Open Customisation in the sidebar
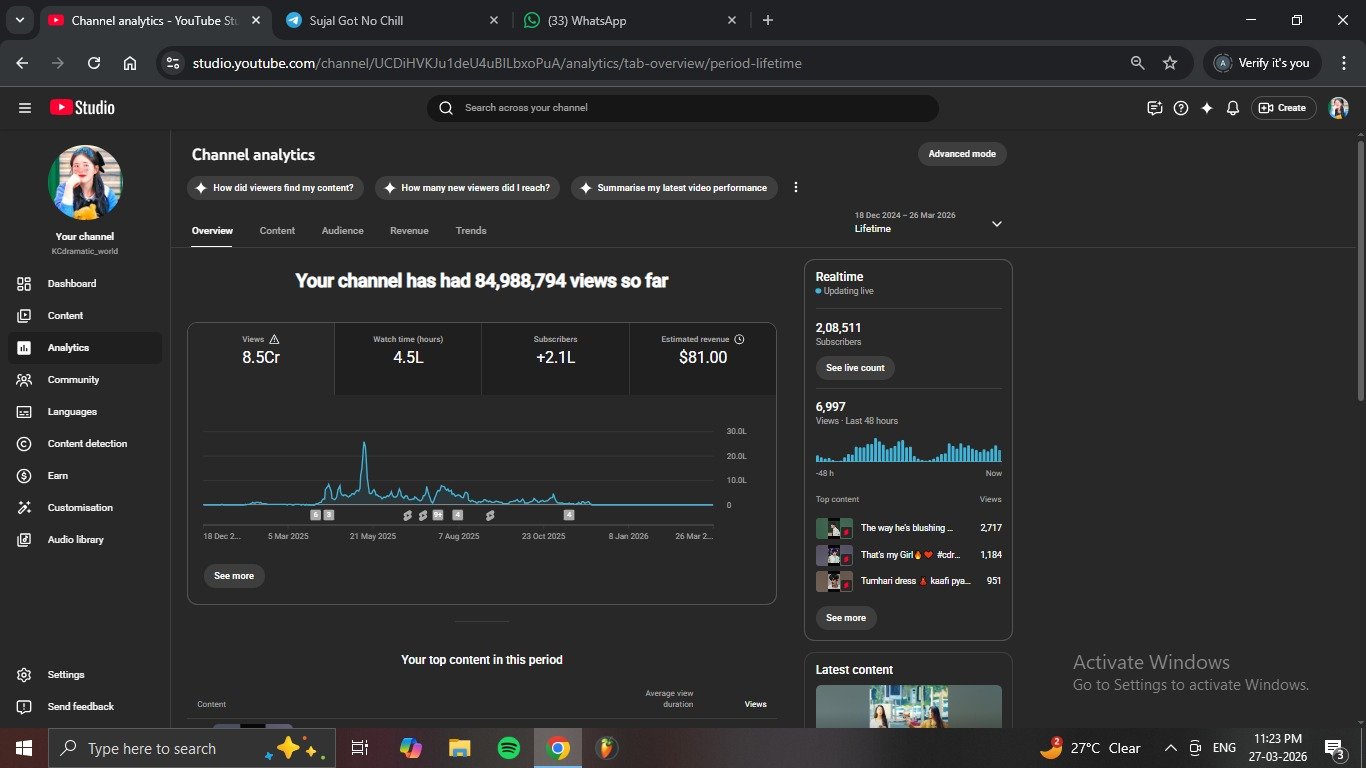 80,508
